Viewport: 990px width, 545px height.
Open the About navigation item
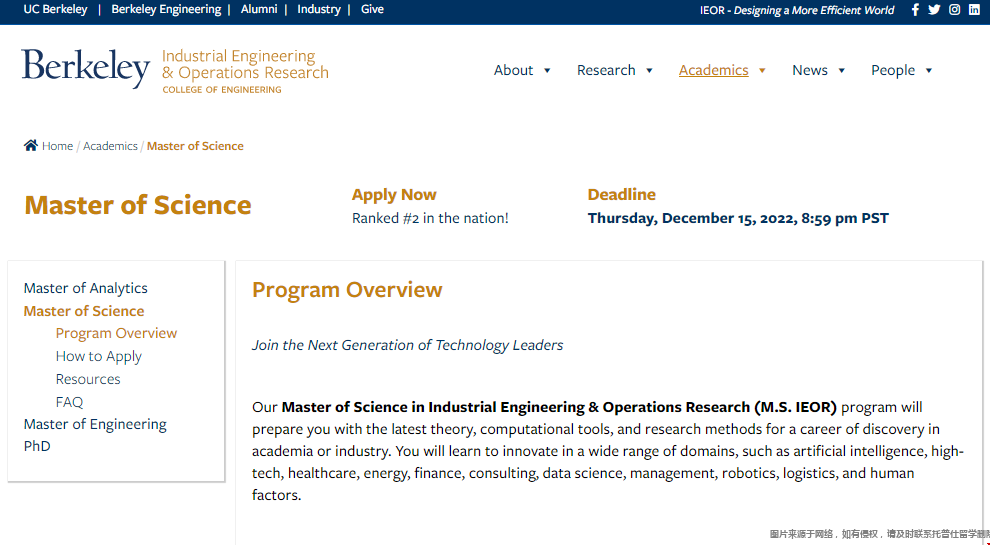[513, 70]
